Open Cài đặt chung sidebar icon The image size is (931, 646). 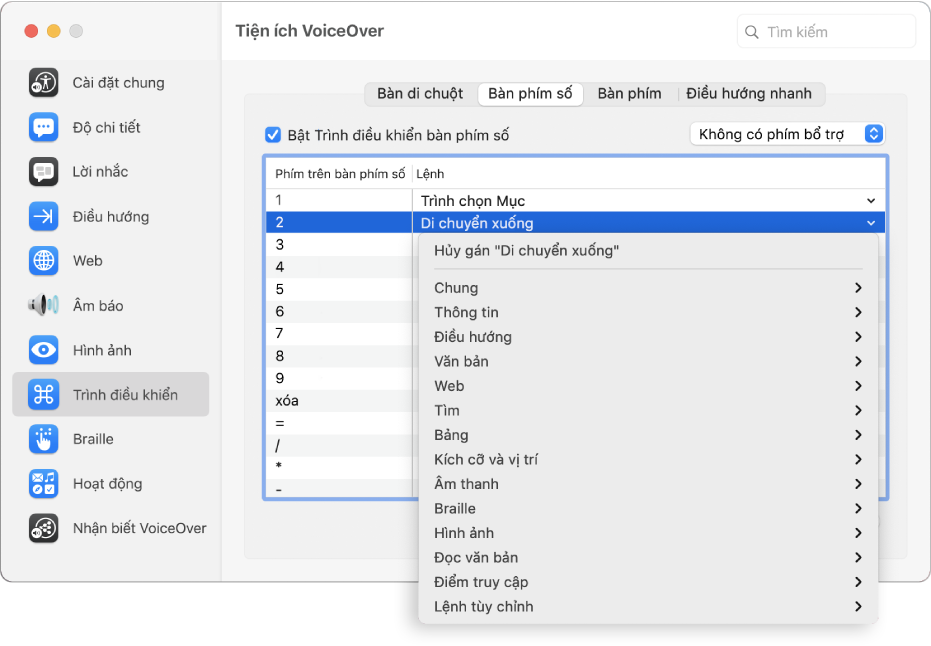coord(44,83)
